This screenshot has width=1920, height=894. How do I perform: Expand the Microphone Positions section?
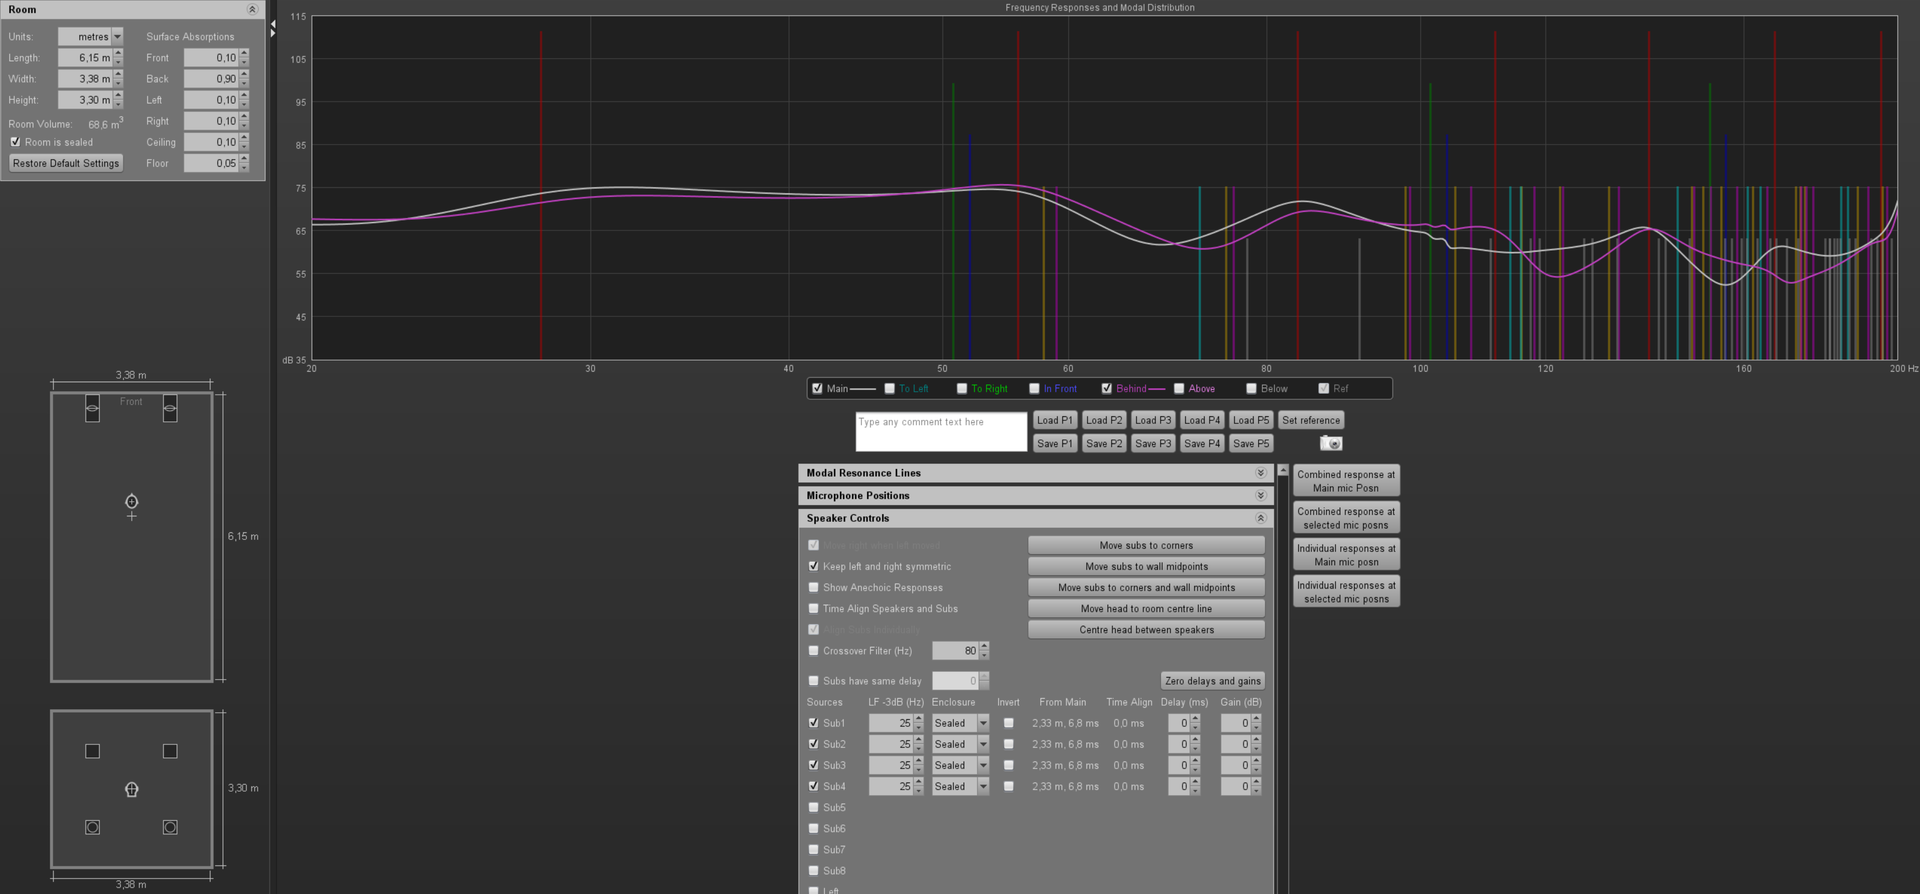(1260, 496)
